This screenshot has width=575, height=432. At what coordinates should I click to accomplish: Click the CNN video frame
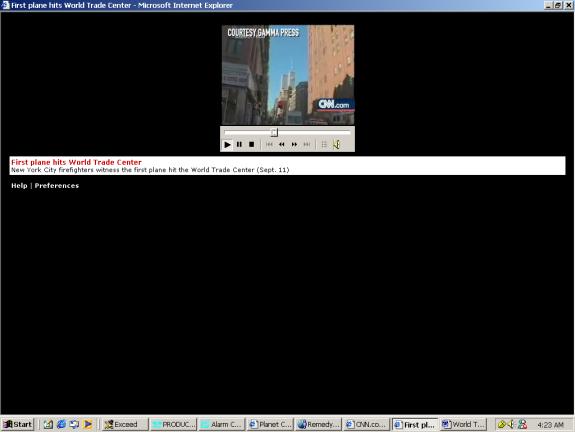pyautogui.click(x=288, y=75)
